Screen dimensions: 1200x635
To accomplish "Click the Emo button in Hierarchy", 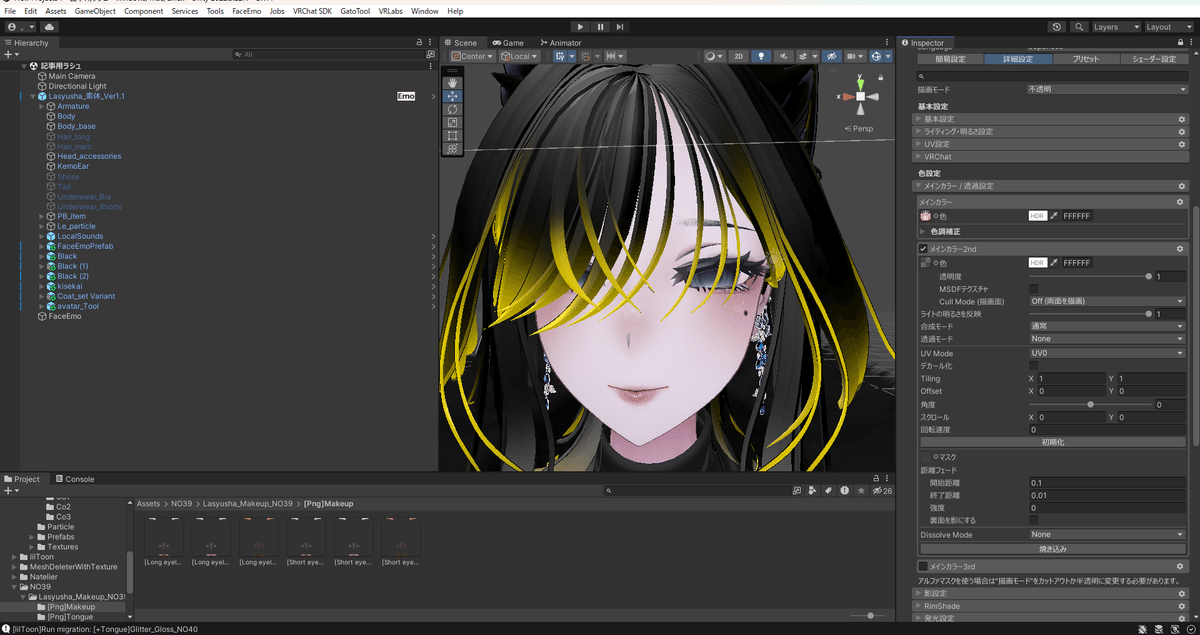I will click(x=406, y=96).
